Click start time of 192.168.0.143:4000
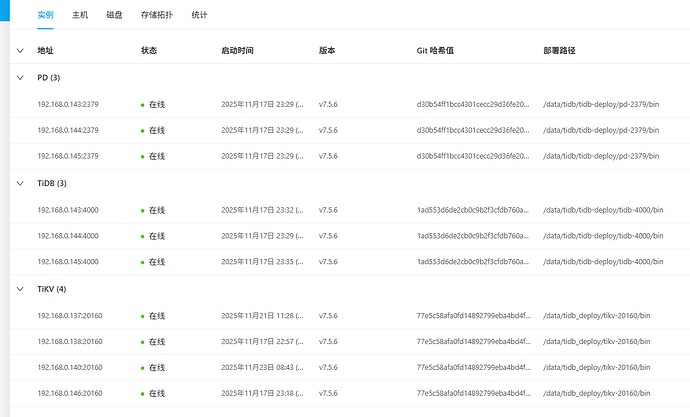Viewport: 690px width, 417px height. pos(262,210)
